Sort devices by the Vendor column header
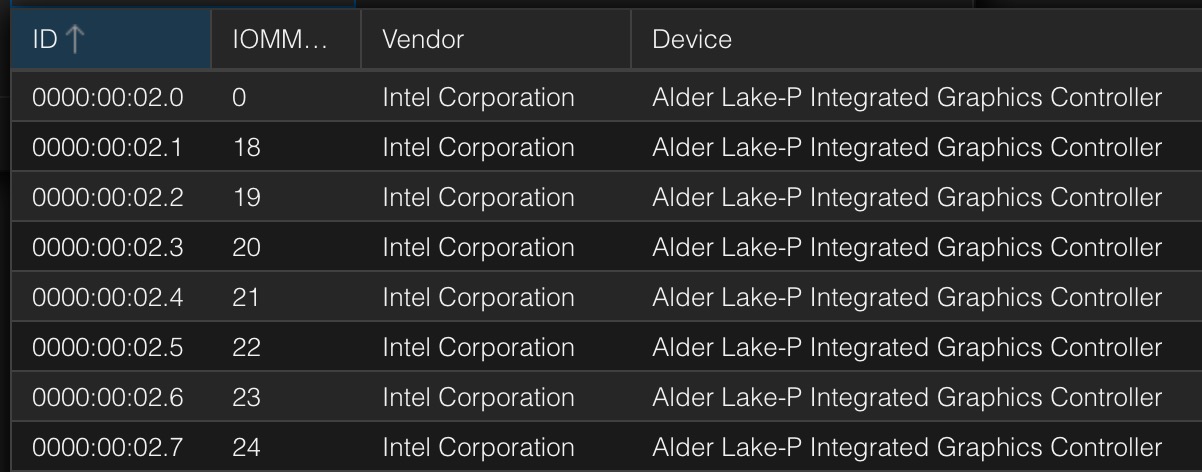 (x=422, y=40)
